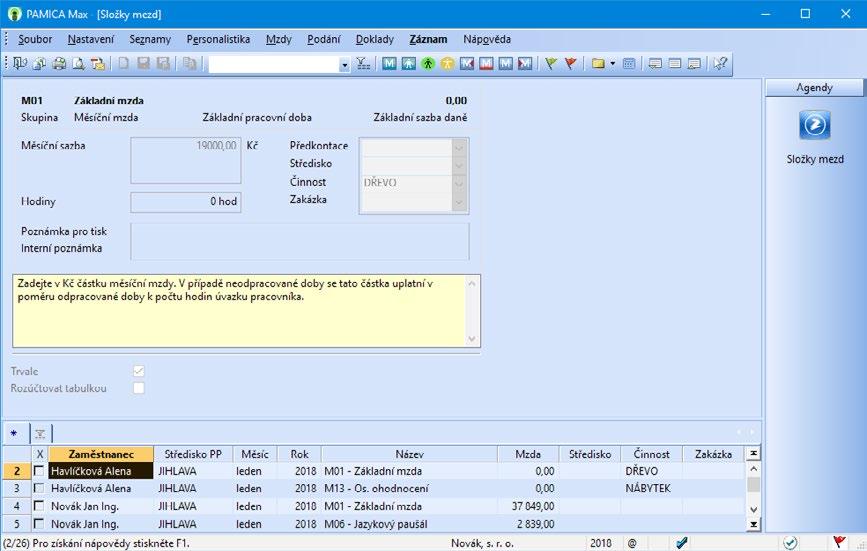This screenshot has width=867, height=551.
Task: Click the M icon with red bottom bar
Action: [x=486, y=64]
